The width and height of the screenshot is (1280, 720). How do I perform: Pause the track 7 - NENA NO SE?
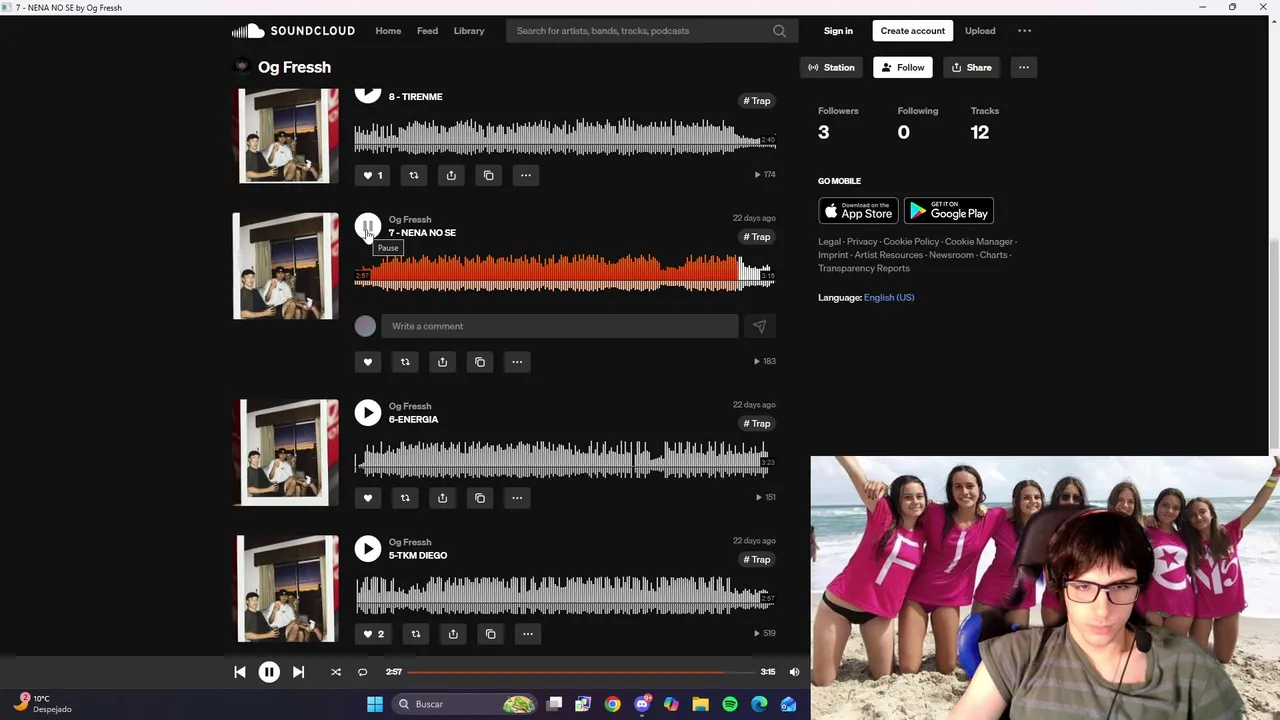(367, 226)
